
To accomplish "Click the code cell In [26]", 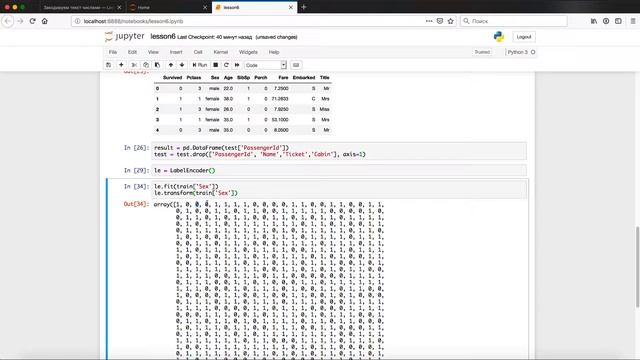I will point(339,151).
